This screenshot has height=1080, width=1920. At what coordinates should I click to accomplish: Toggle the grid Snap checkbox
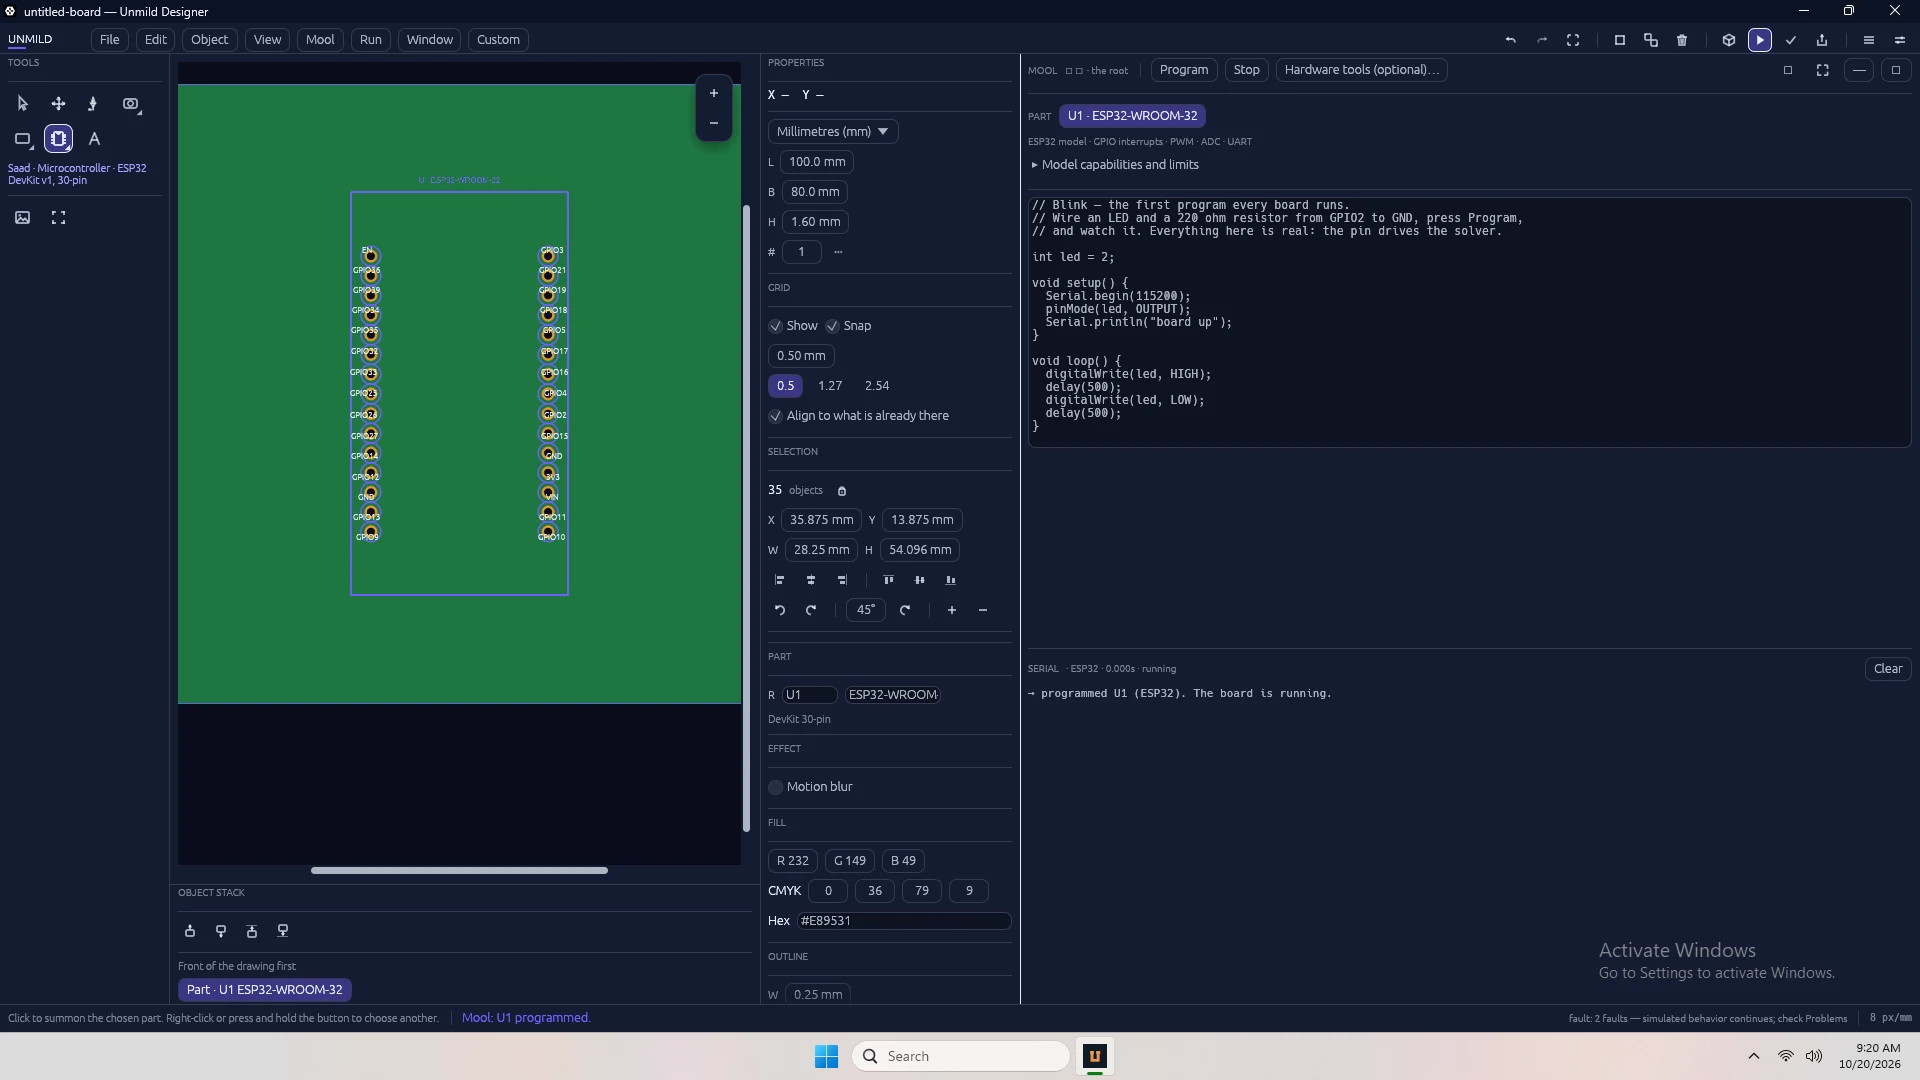pyautogui.click(x=832, y=326)
